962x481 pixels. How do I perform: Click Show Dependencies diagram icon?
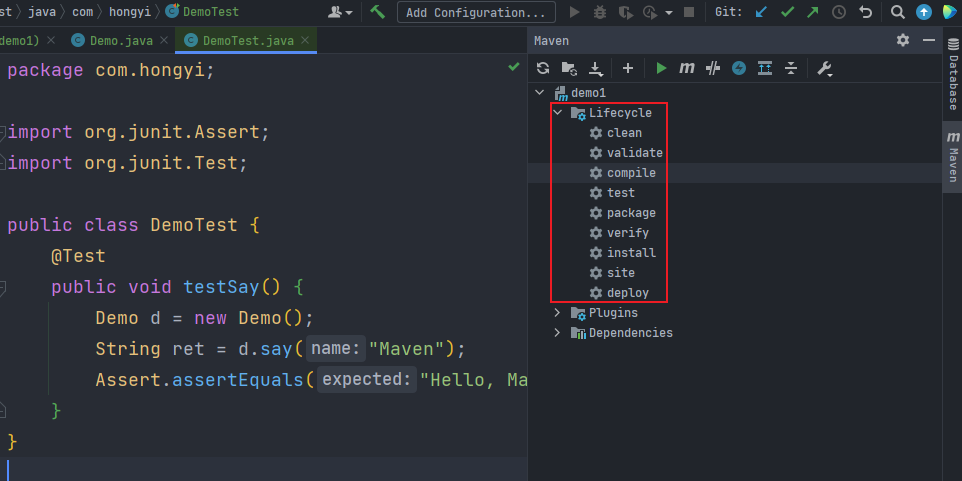click(x=765, y=68)
